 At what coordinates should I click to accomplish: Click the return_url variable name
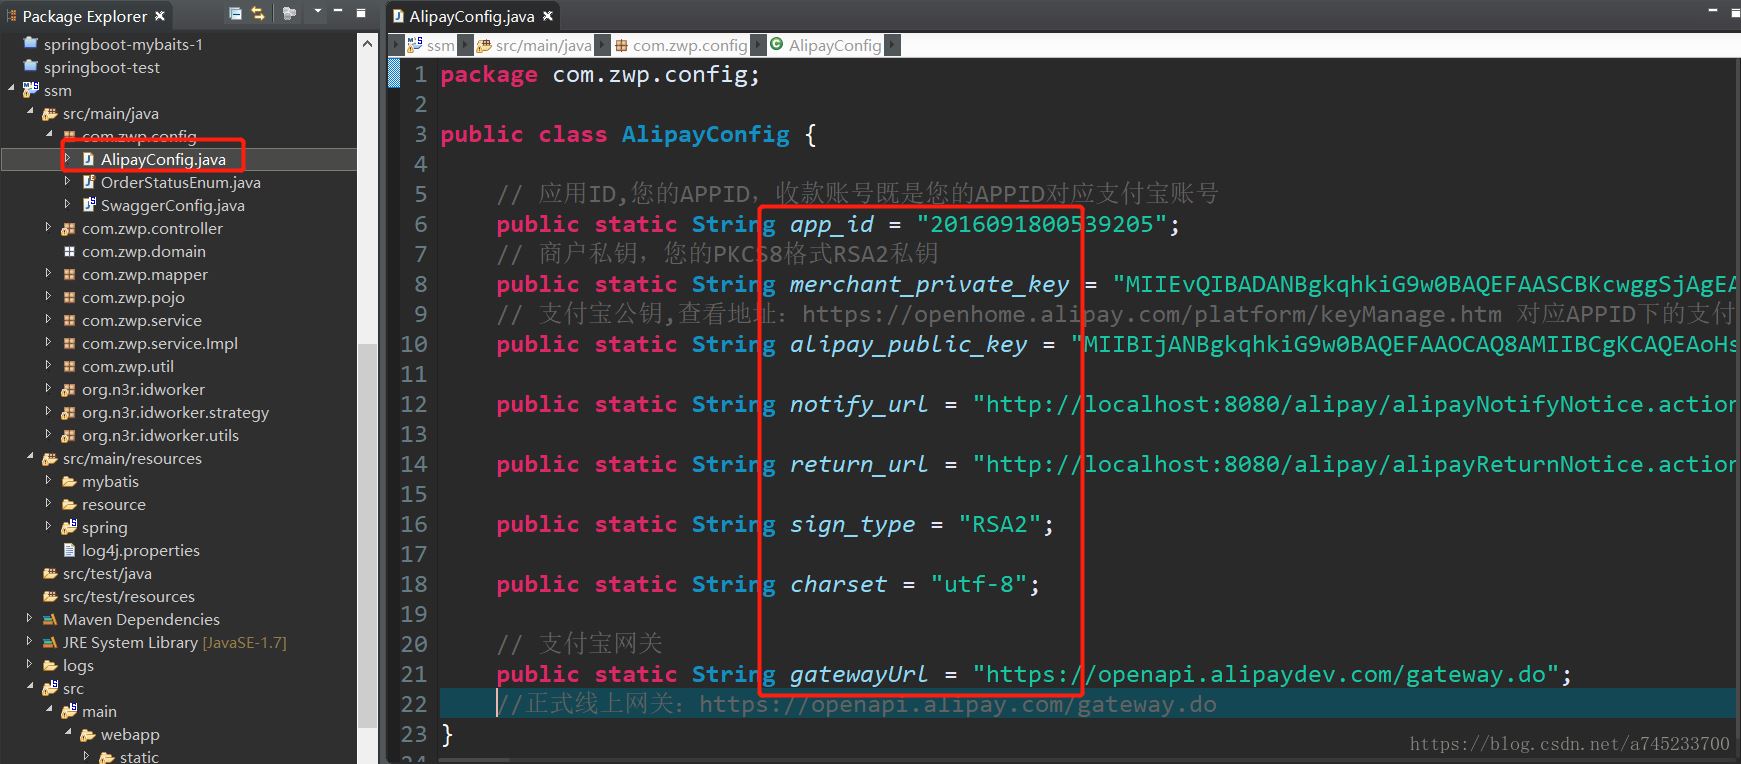pyautogui.click(x=859, y=464)
